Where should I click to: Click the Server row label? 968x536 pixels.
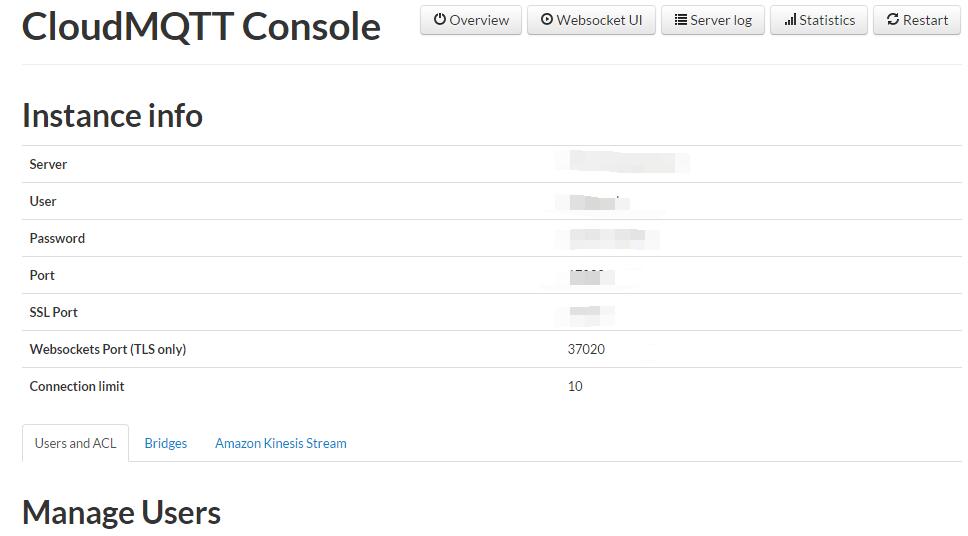pos(49,164)
